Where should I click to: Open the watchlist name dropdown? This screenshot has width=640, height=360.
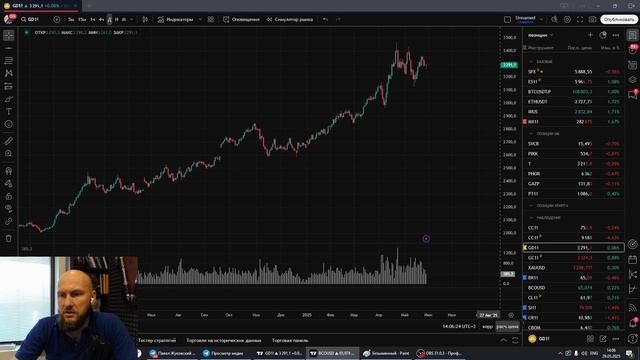[x=540, y=35]
